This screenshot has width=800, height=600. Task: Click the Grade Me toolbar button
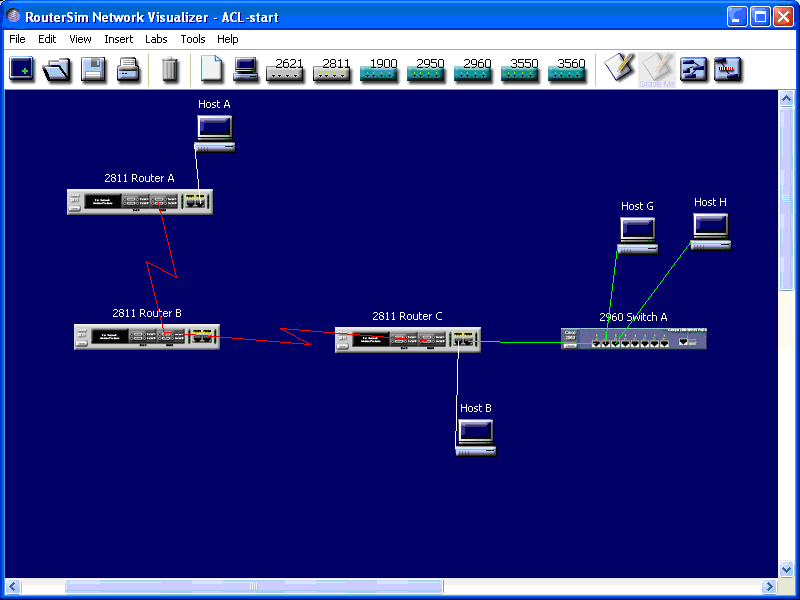pos(657,69)
